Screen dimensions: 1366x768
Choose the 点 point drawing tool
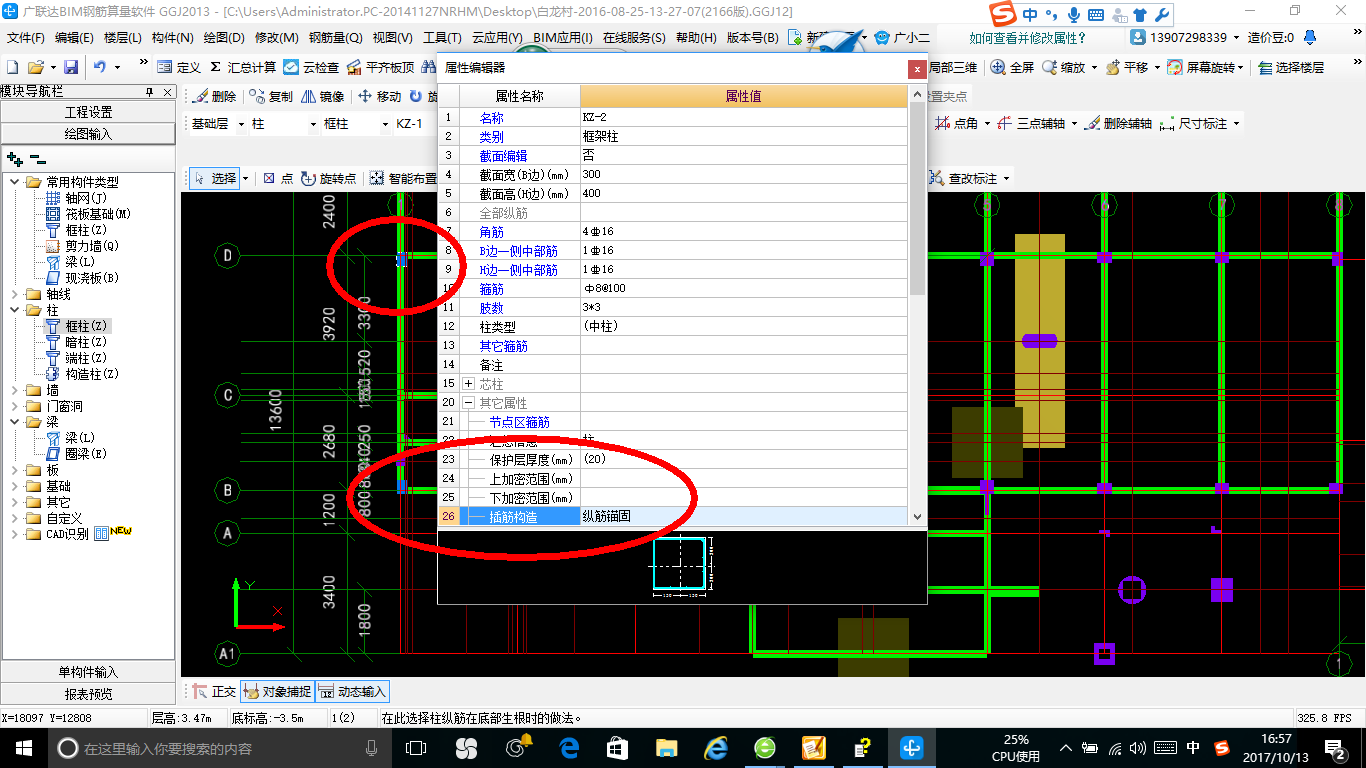278,178
